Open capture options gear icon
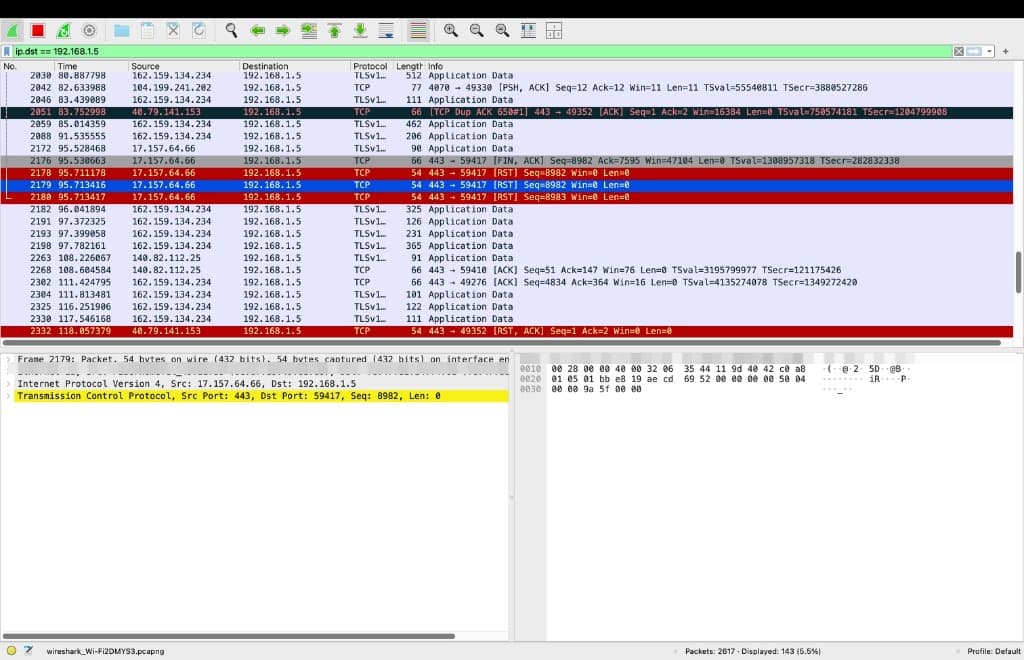Viewport: 1024px width, 660px height. coord(89,30)
